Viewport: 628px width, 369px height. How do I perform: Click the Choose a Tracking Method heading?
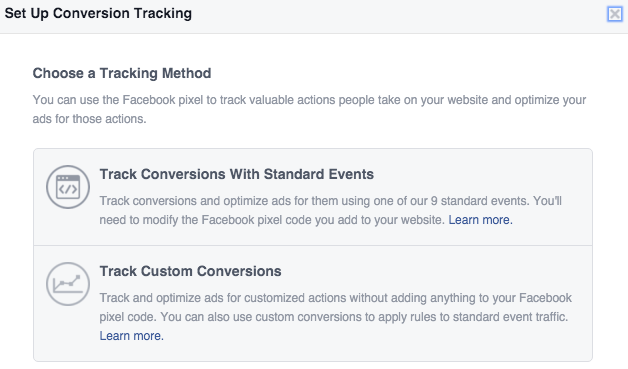point(122,73)
